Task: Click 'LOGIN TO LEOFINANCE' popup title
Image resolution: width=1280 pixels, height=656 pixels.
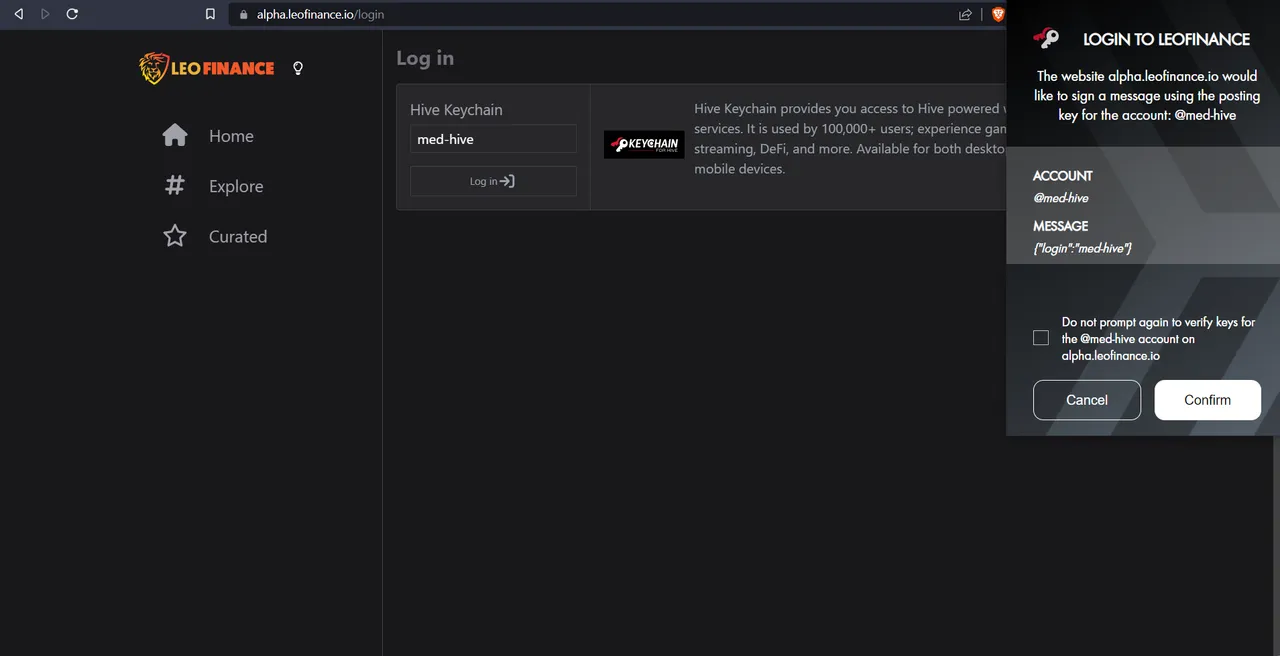Action: (1166, 39)
